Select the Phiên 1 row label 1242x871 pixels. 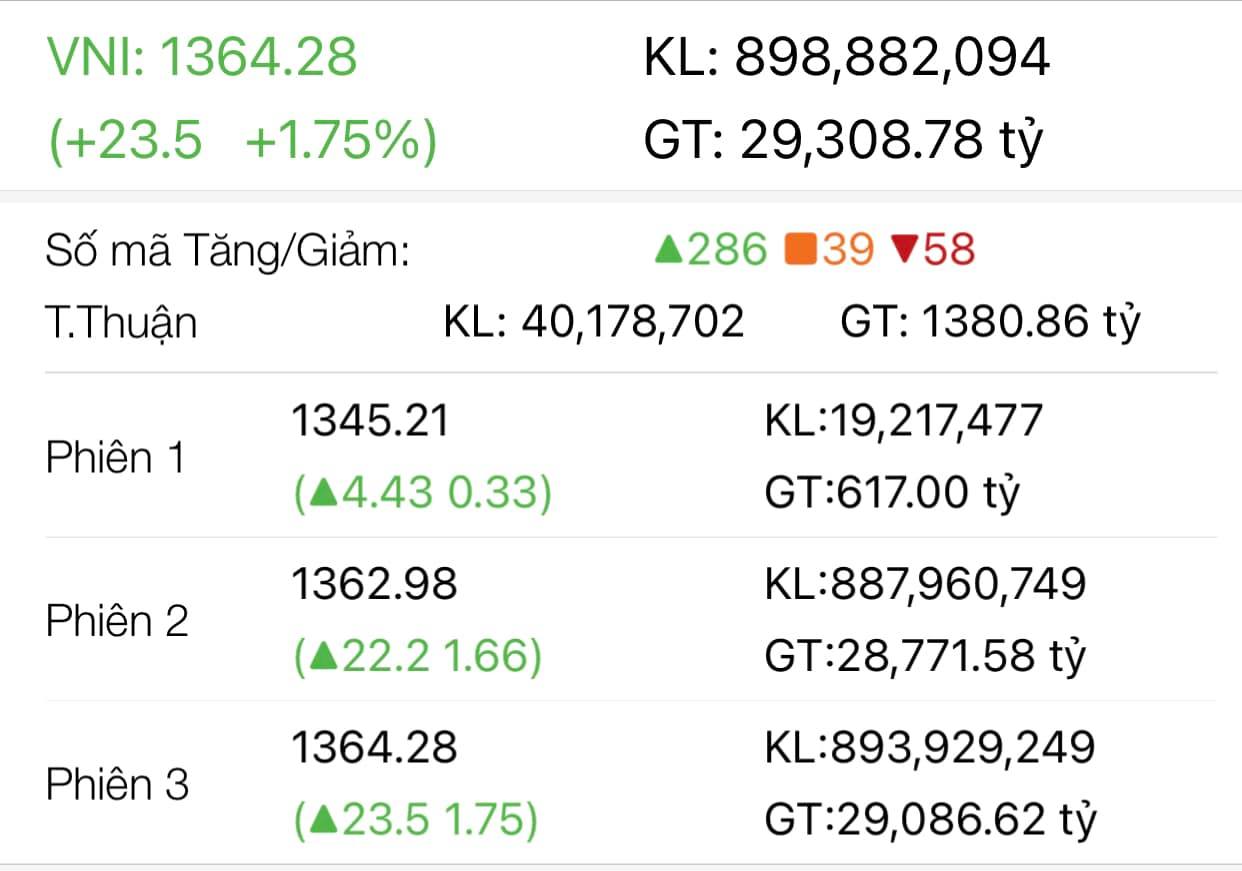pos(116,458)
